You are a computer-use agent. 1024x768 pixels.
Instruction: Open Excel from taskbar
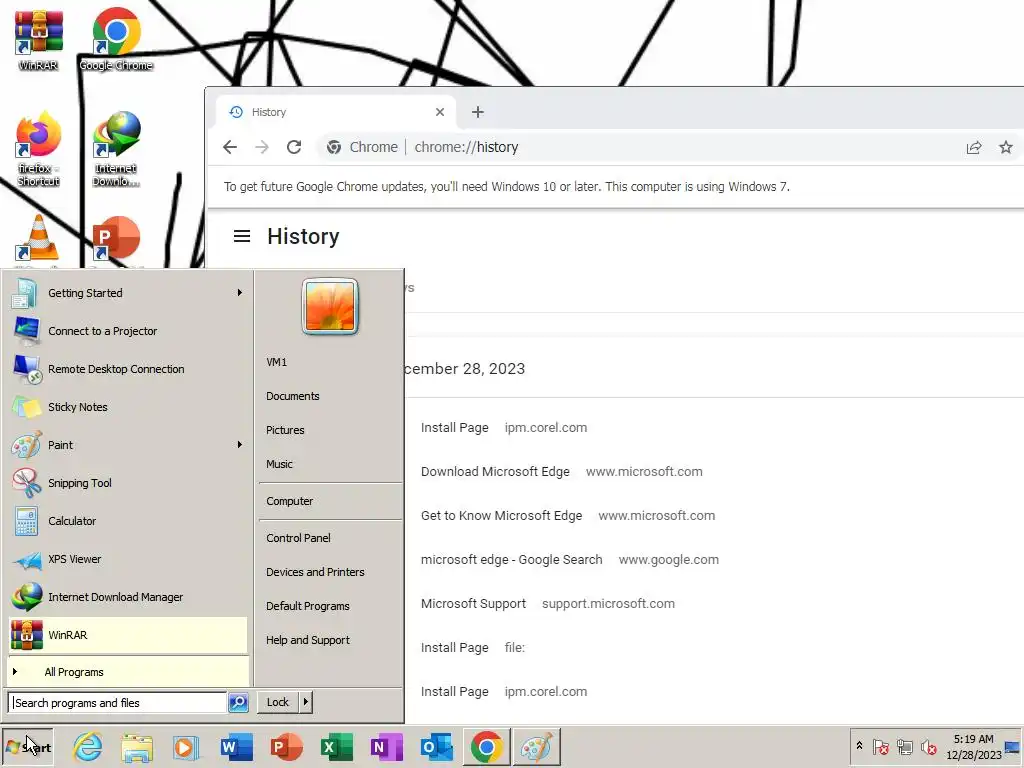tap(336, 747)
